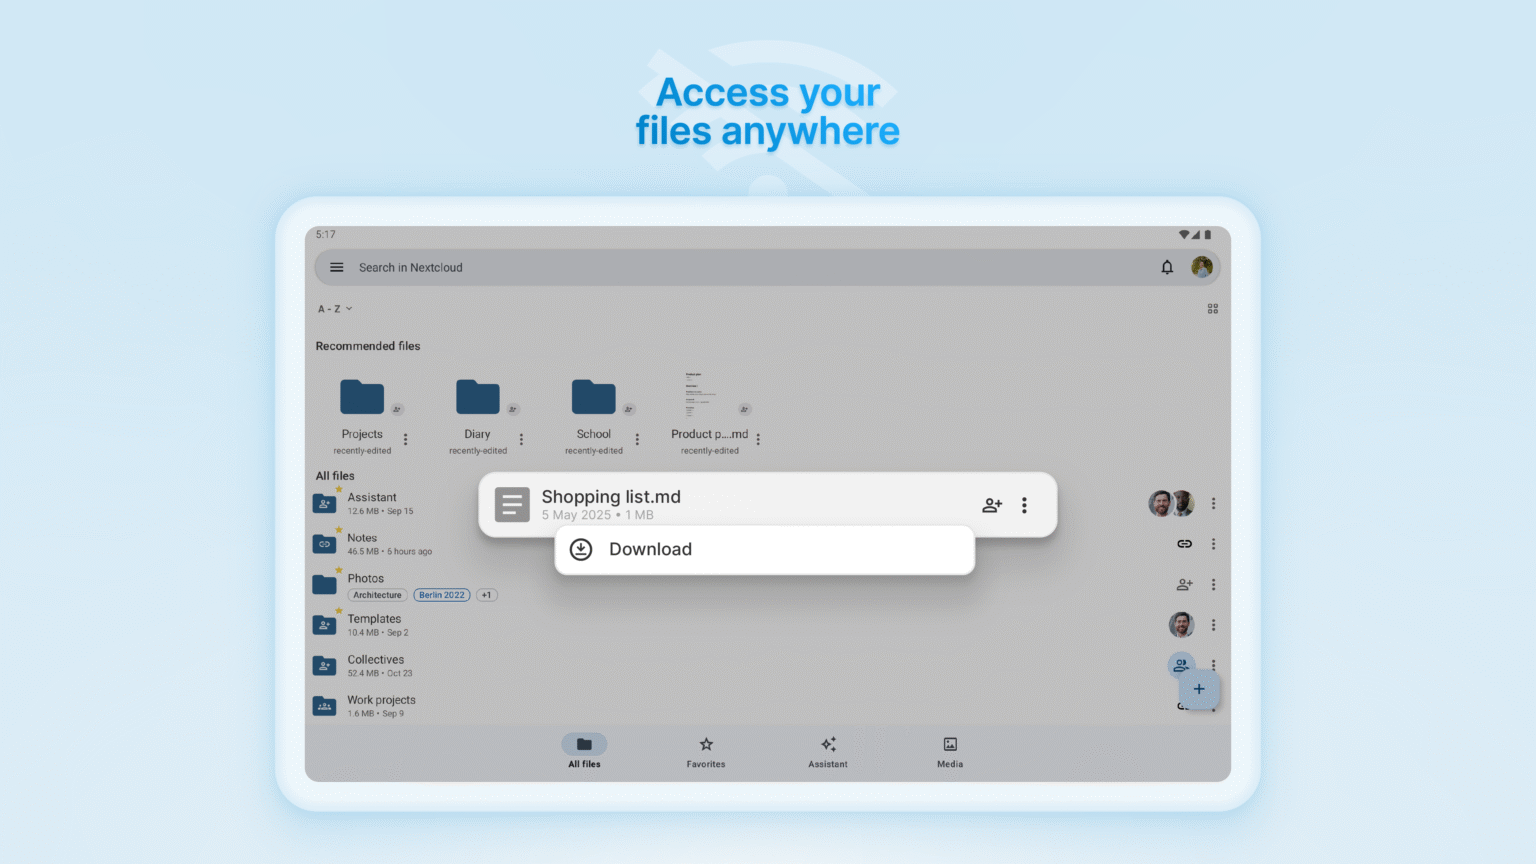Open the Shopping list.md file entry

767,505
